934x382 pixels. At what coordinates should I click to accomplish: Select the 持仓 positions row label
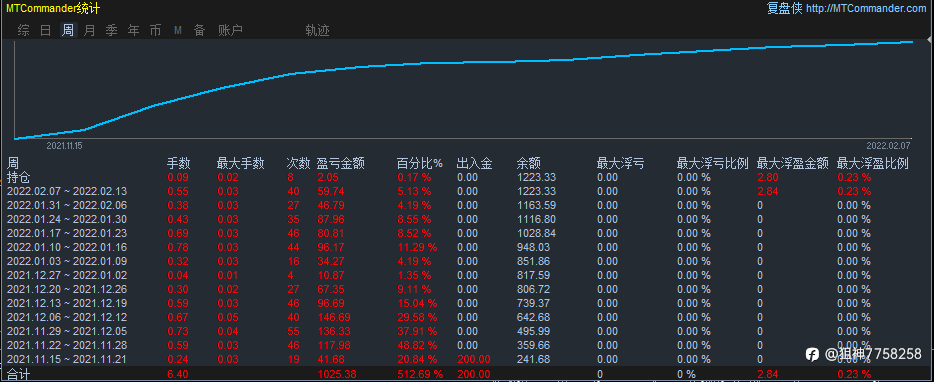[18, 177]
